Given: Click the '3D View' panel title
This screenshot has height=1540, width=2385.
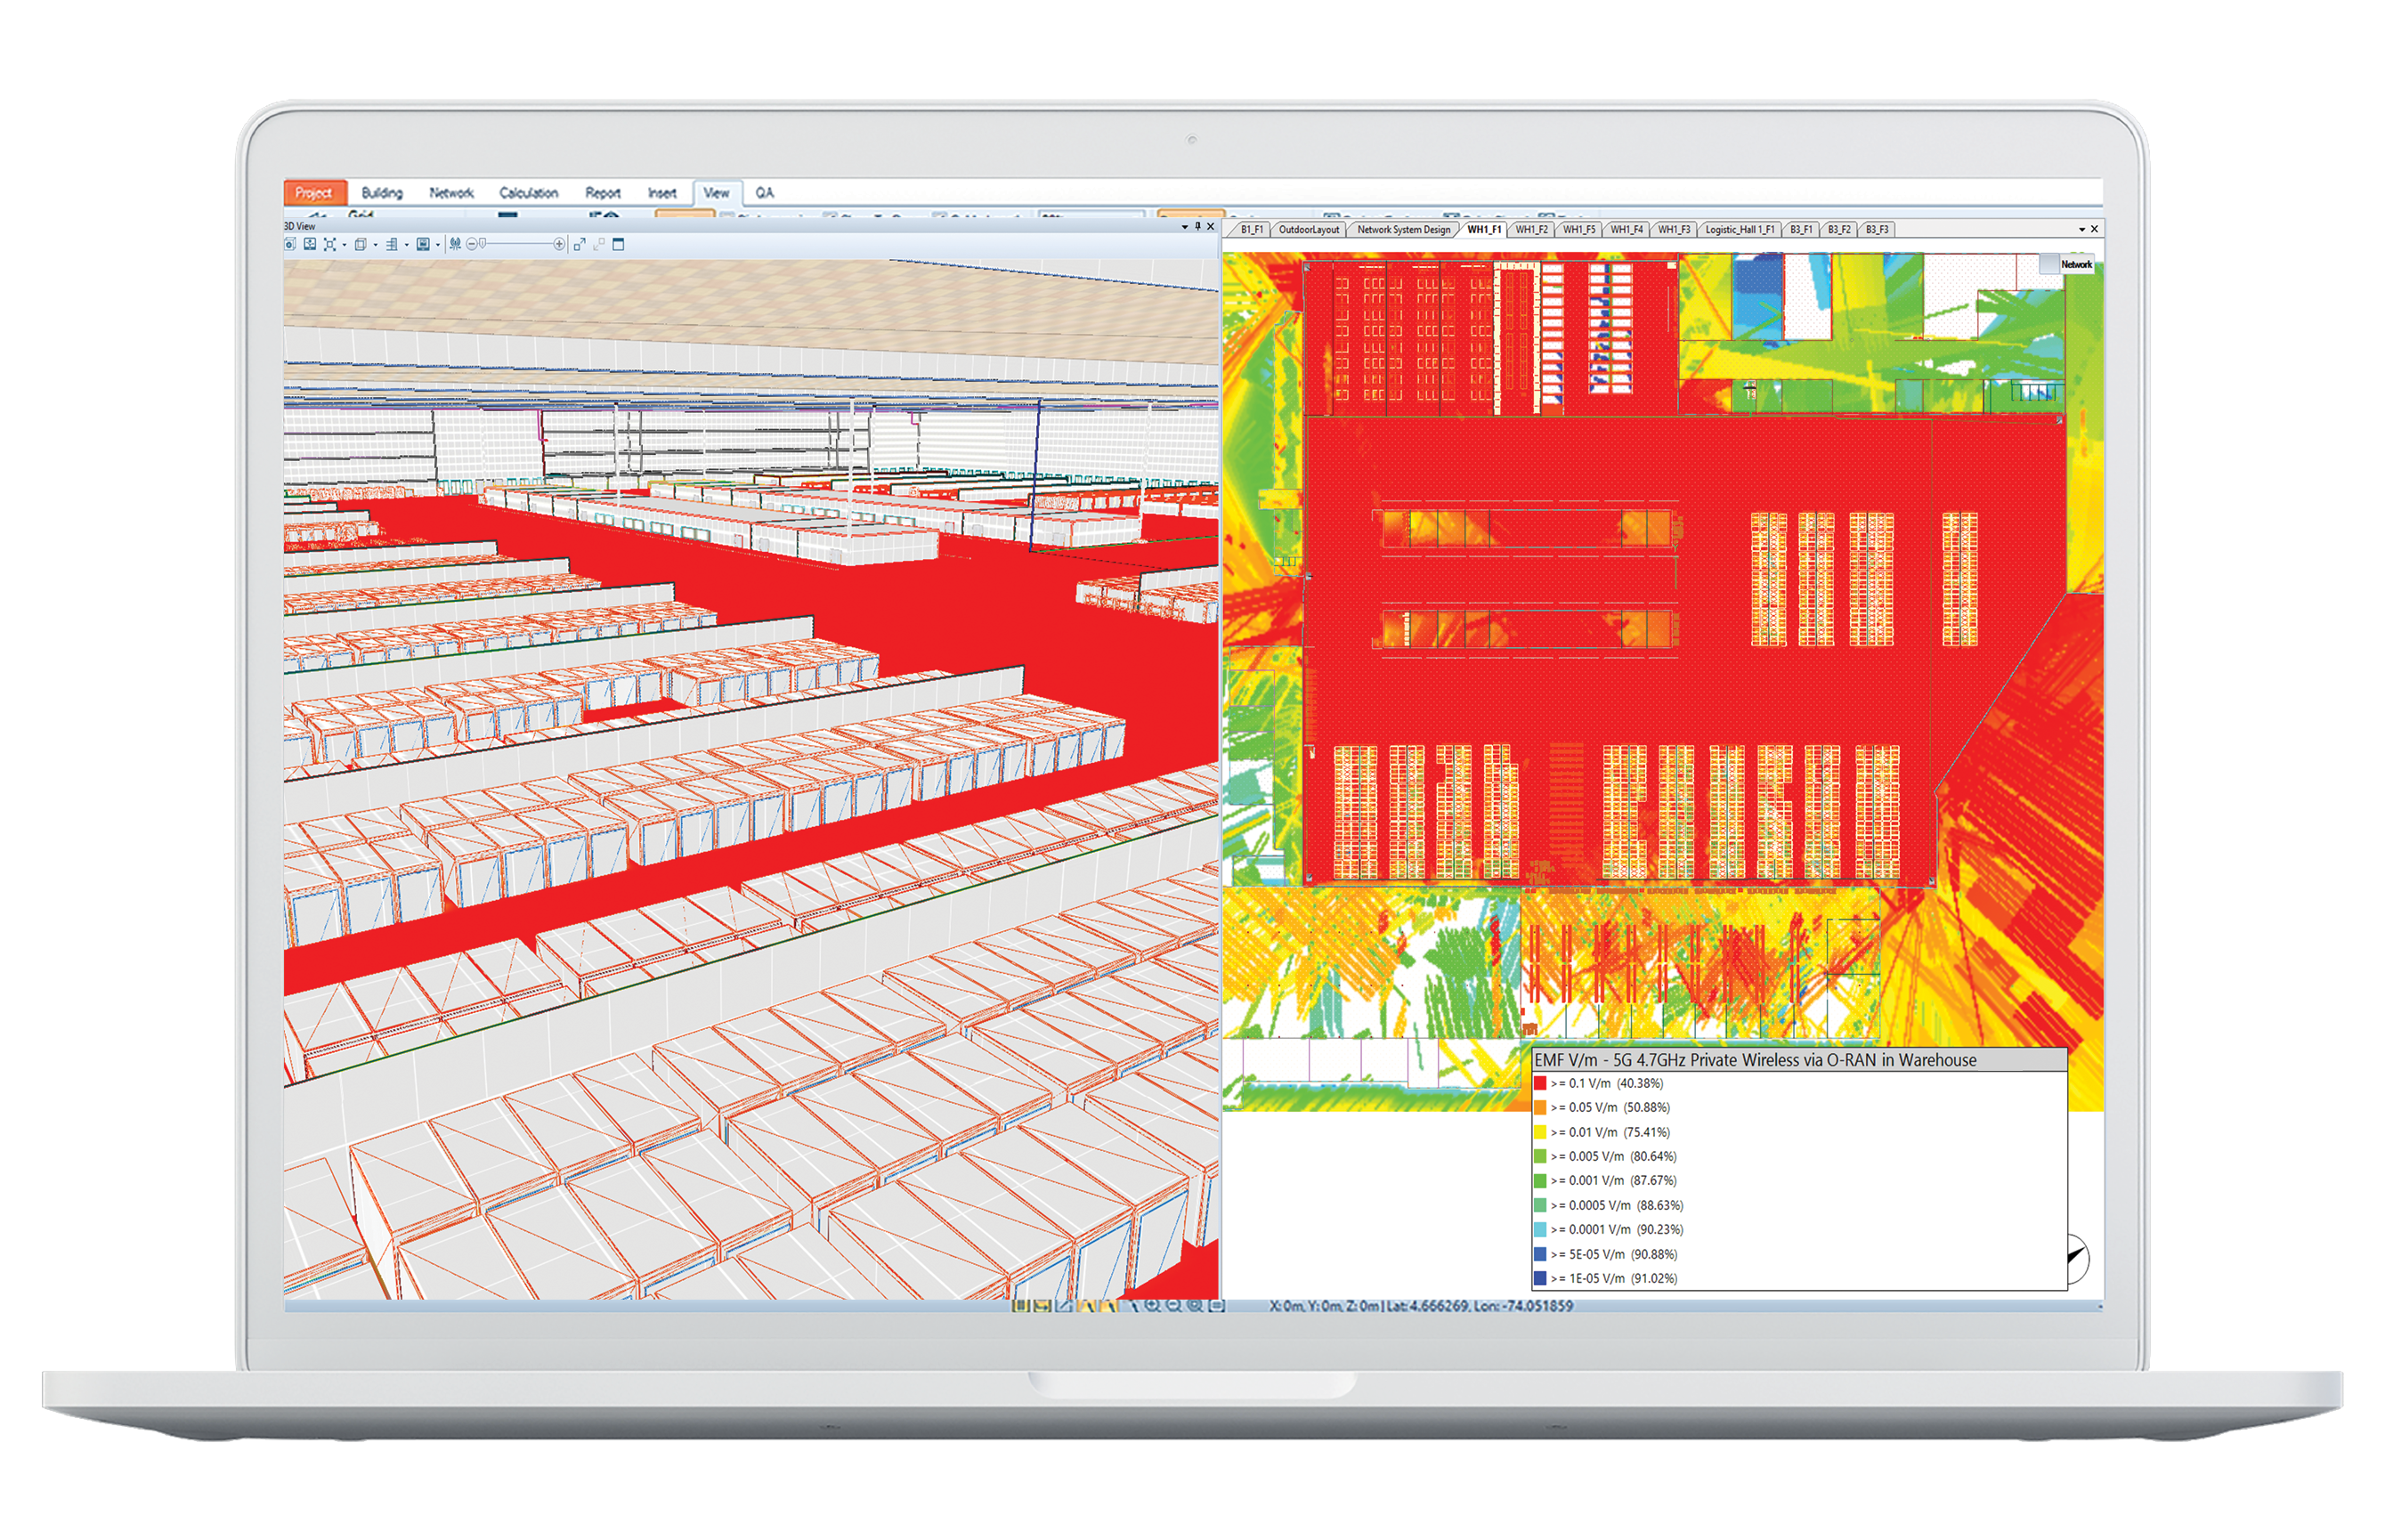Looking at the screenshot, I should click(299, 226).
